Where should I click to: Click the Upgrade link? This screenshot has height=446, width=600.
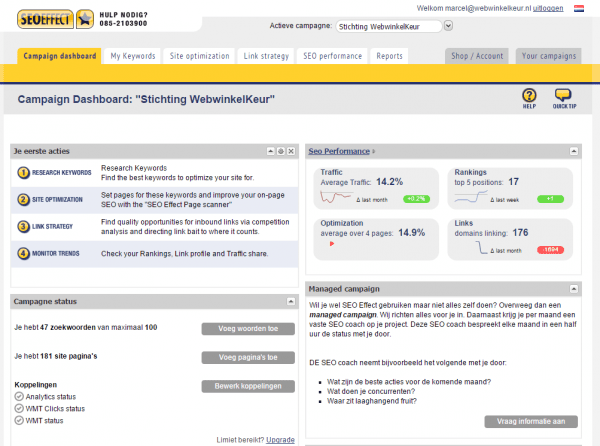pyautogui.click(x=281, y=439)
